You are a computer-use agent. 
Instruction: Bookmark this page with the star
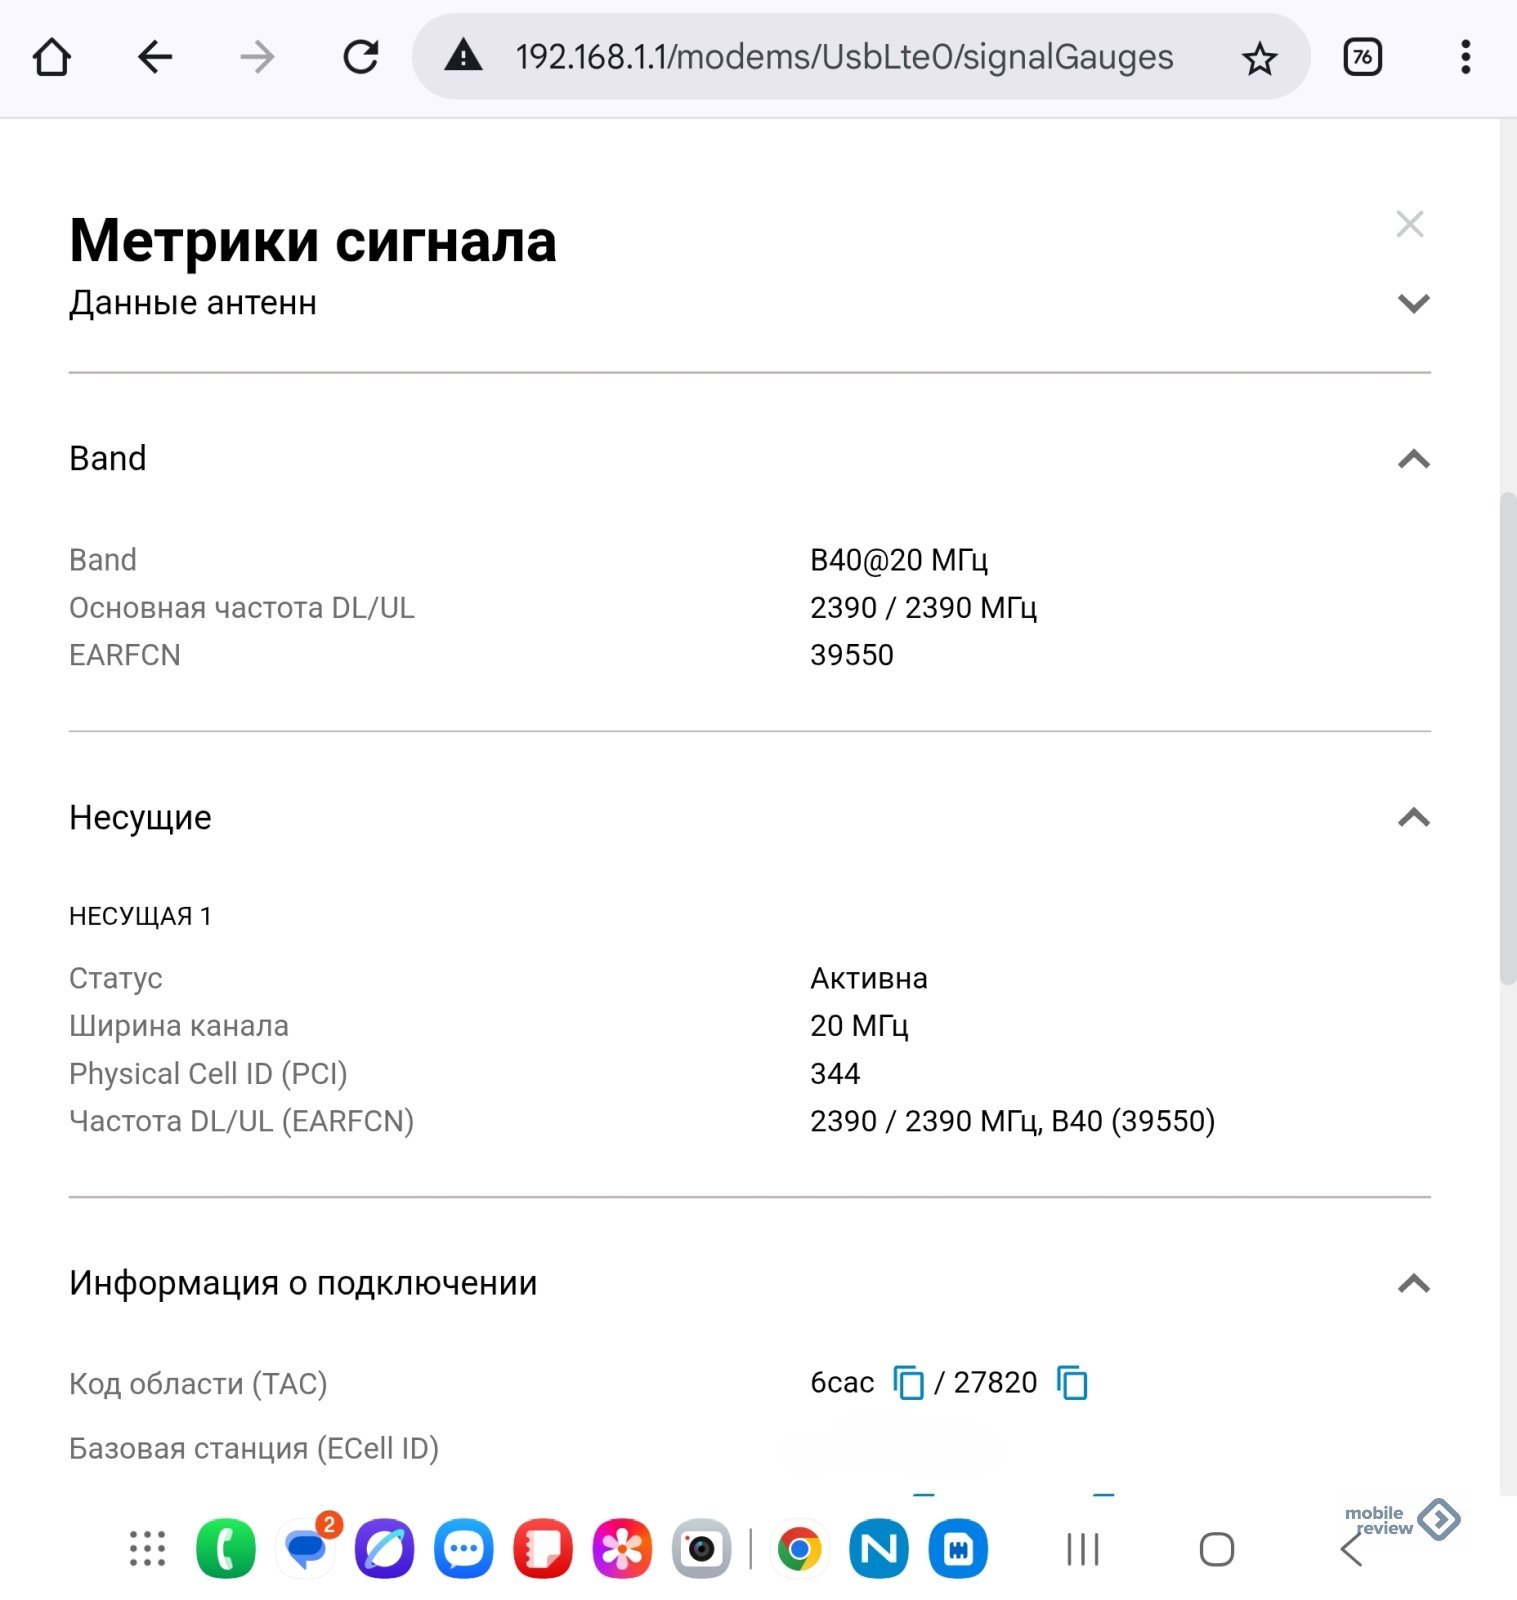click(x=1259, y=59)
